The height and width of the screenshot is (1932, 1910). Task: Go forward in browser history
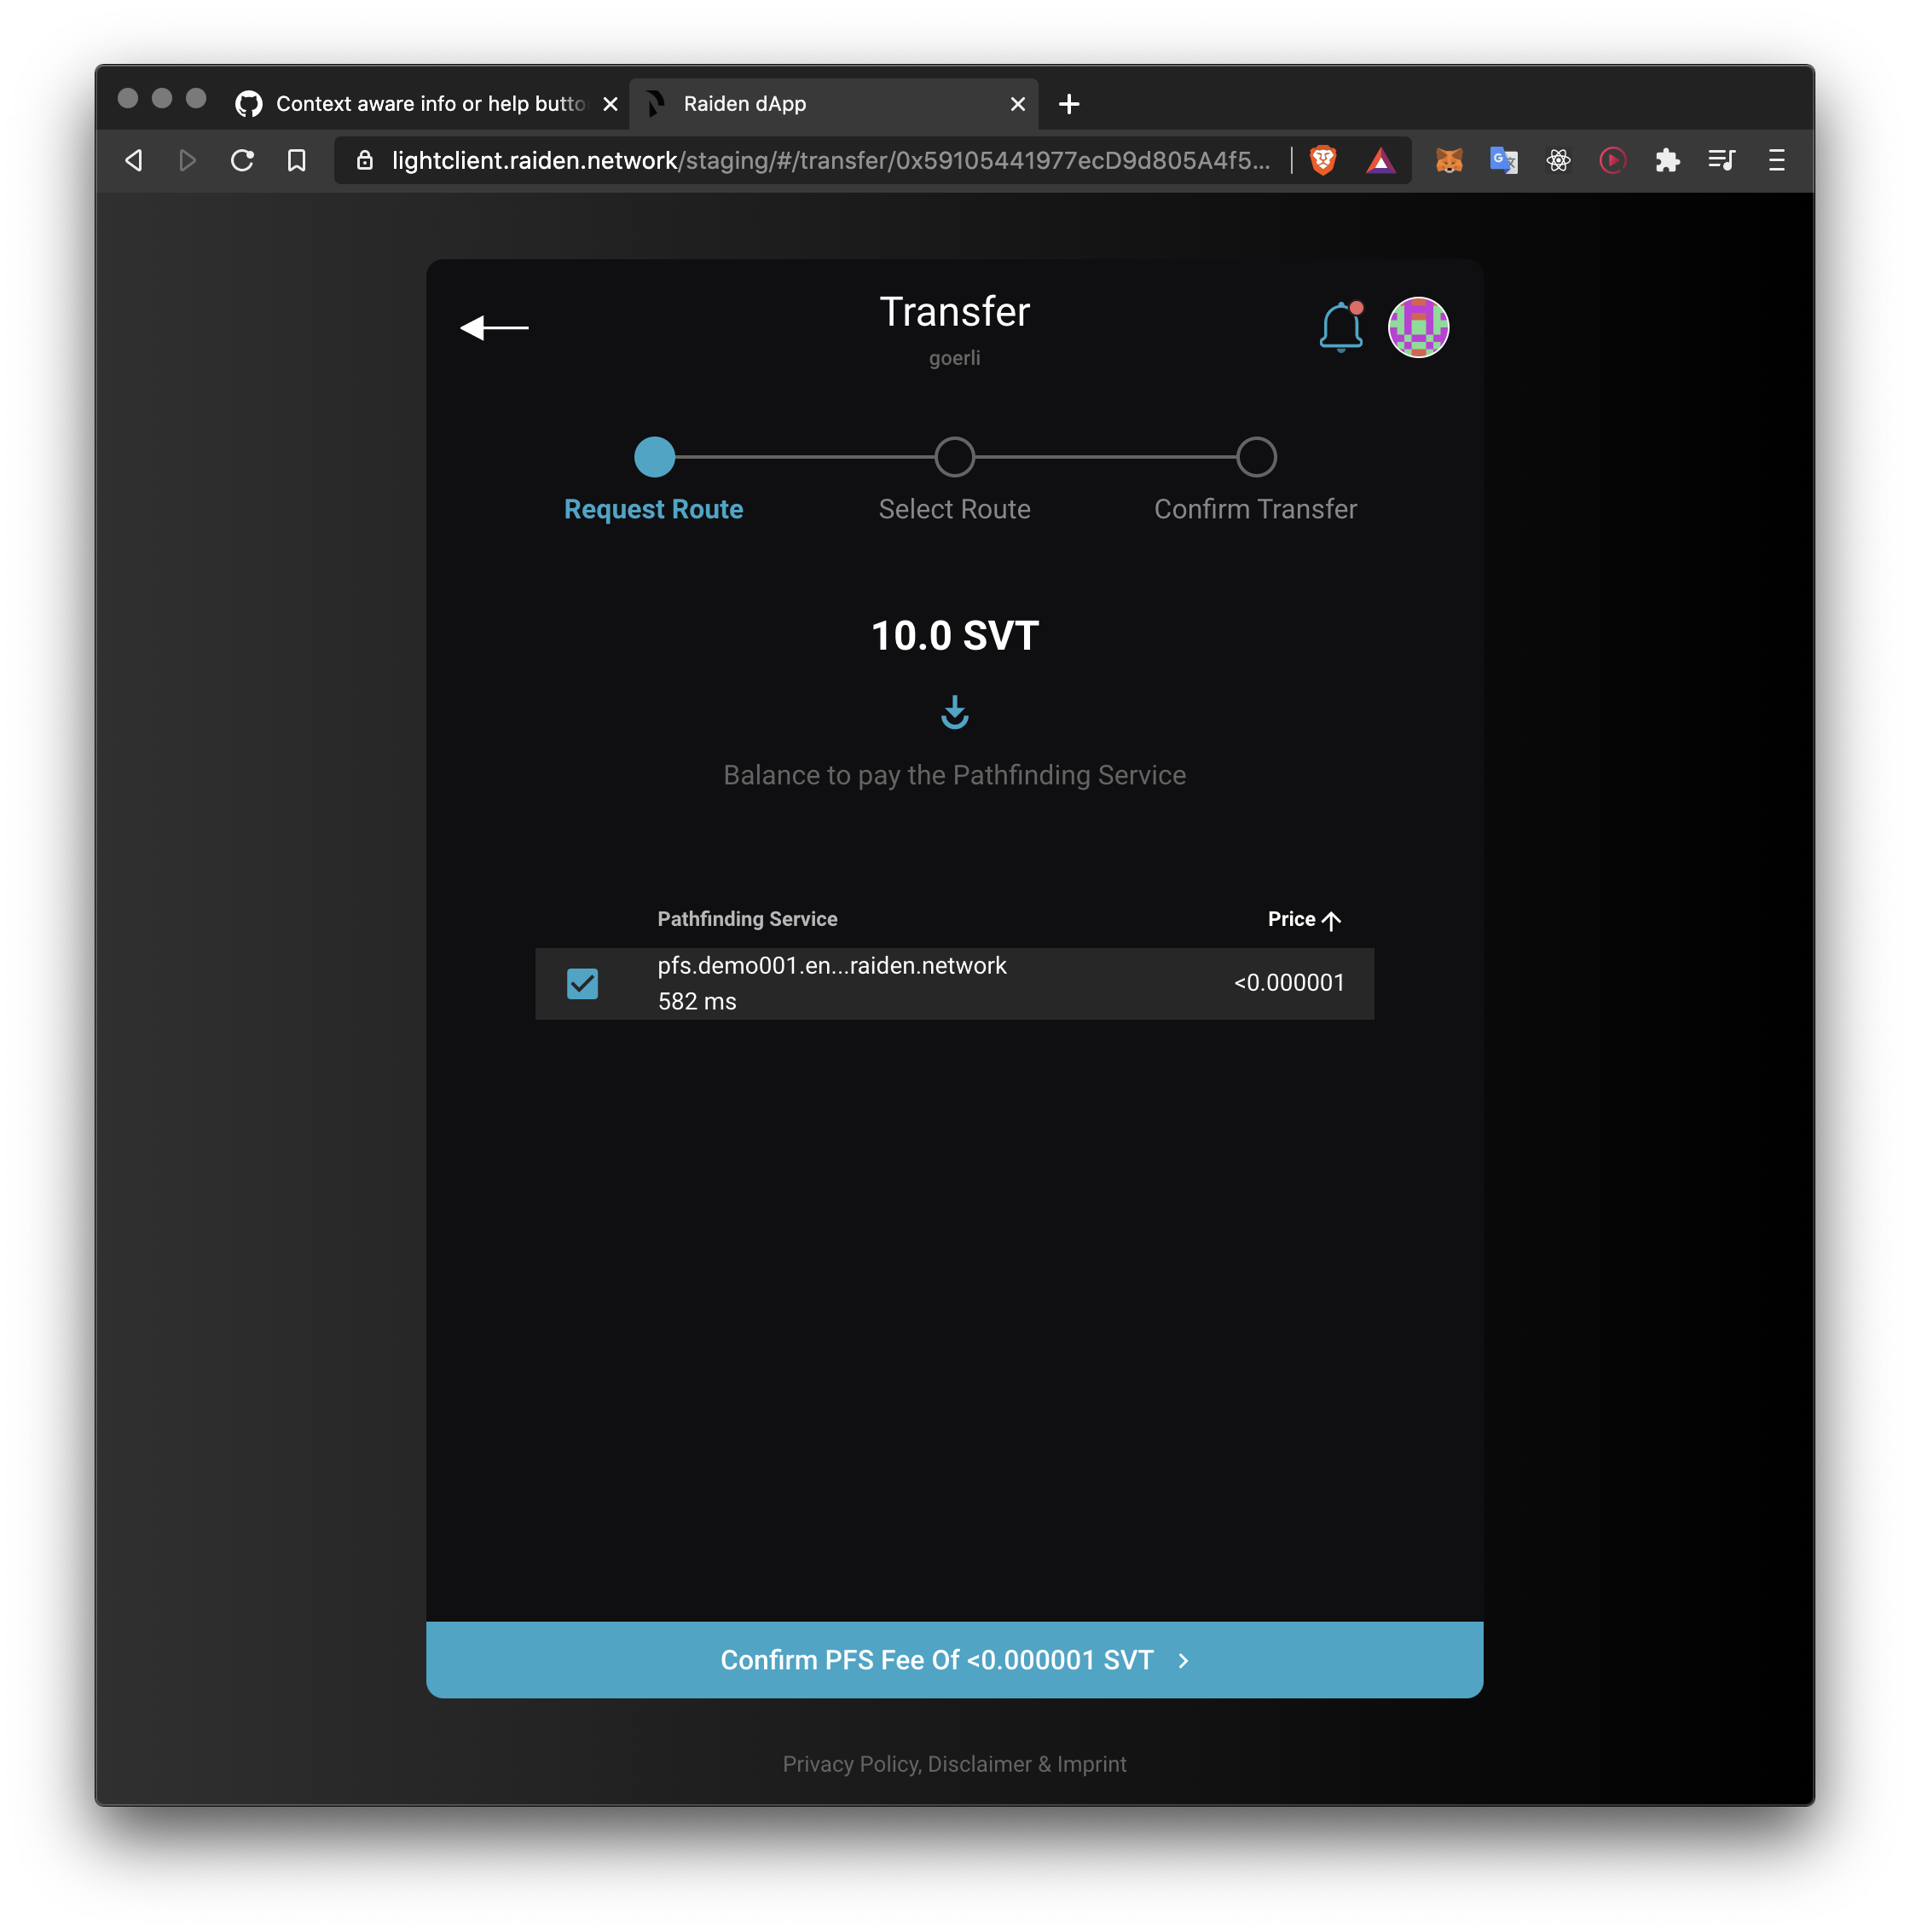(x=187, y=160)
